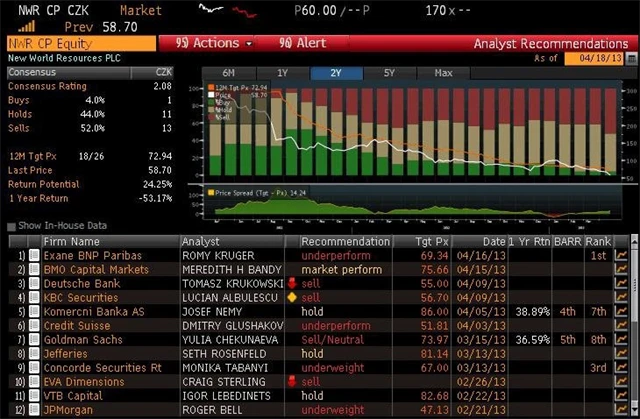This screenshot has width=640, height=419.
Task: Open chart icon for Credit Suisse row
Action: click(x=621, y=326)
